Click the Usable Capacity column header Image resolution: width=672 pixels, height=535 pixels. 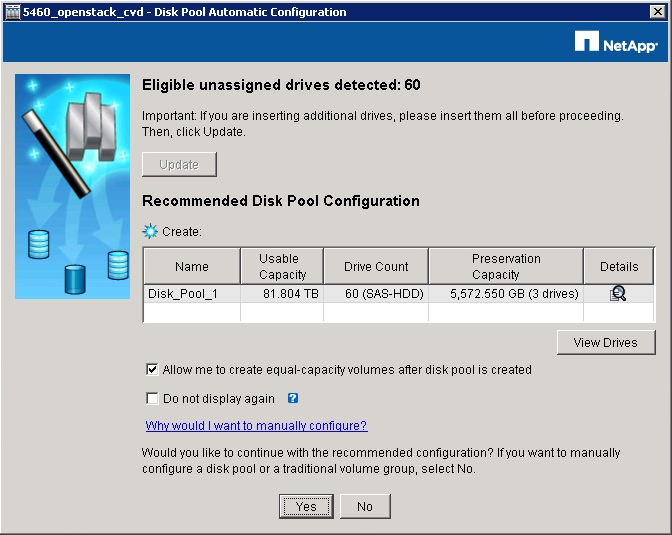[x=282, y=266]
